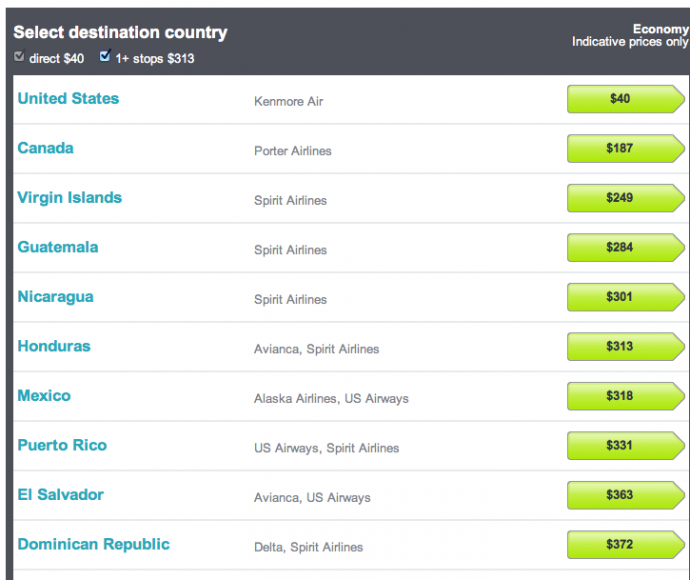Click the $284 Guatemala price button
This screenshot has width=690, height=580.
coord(622,247)
